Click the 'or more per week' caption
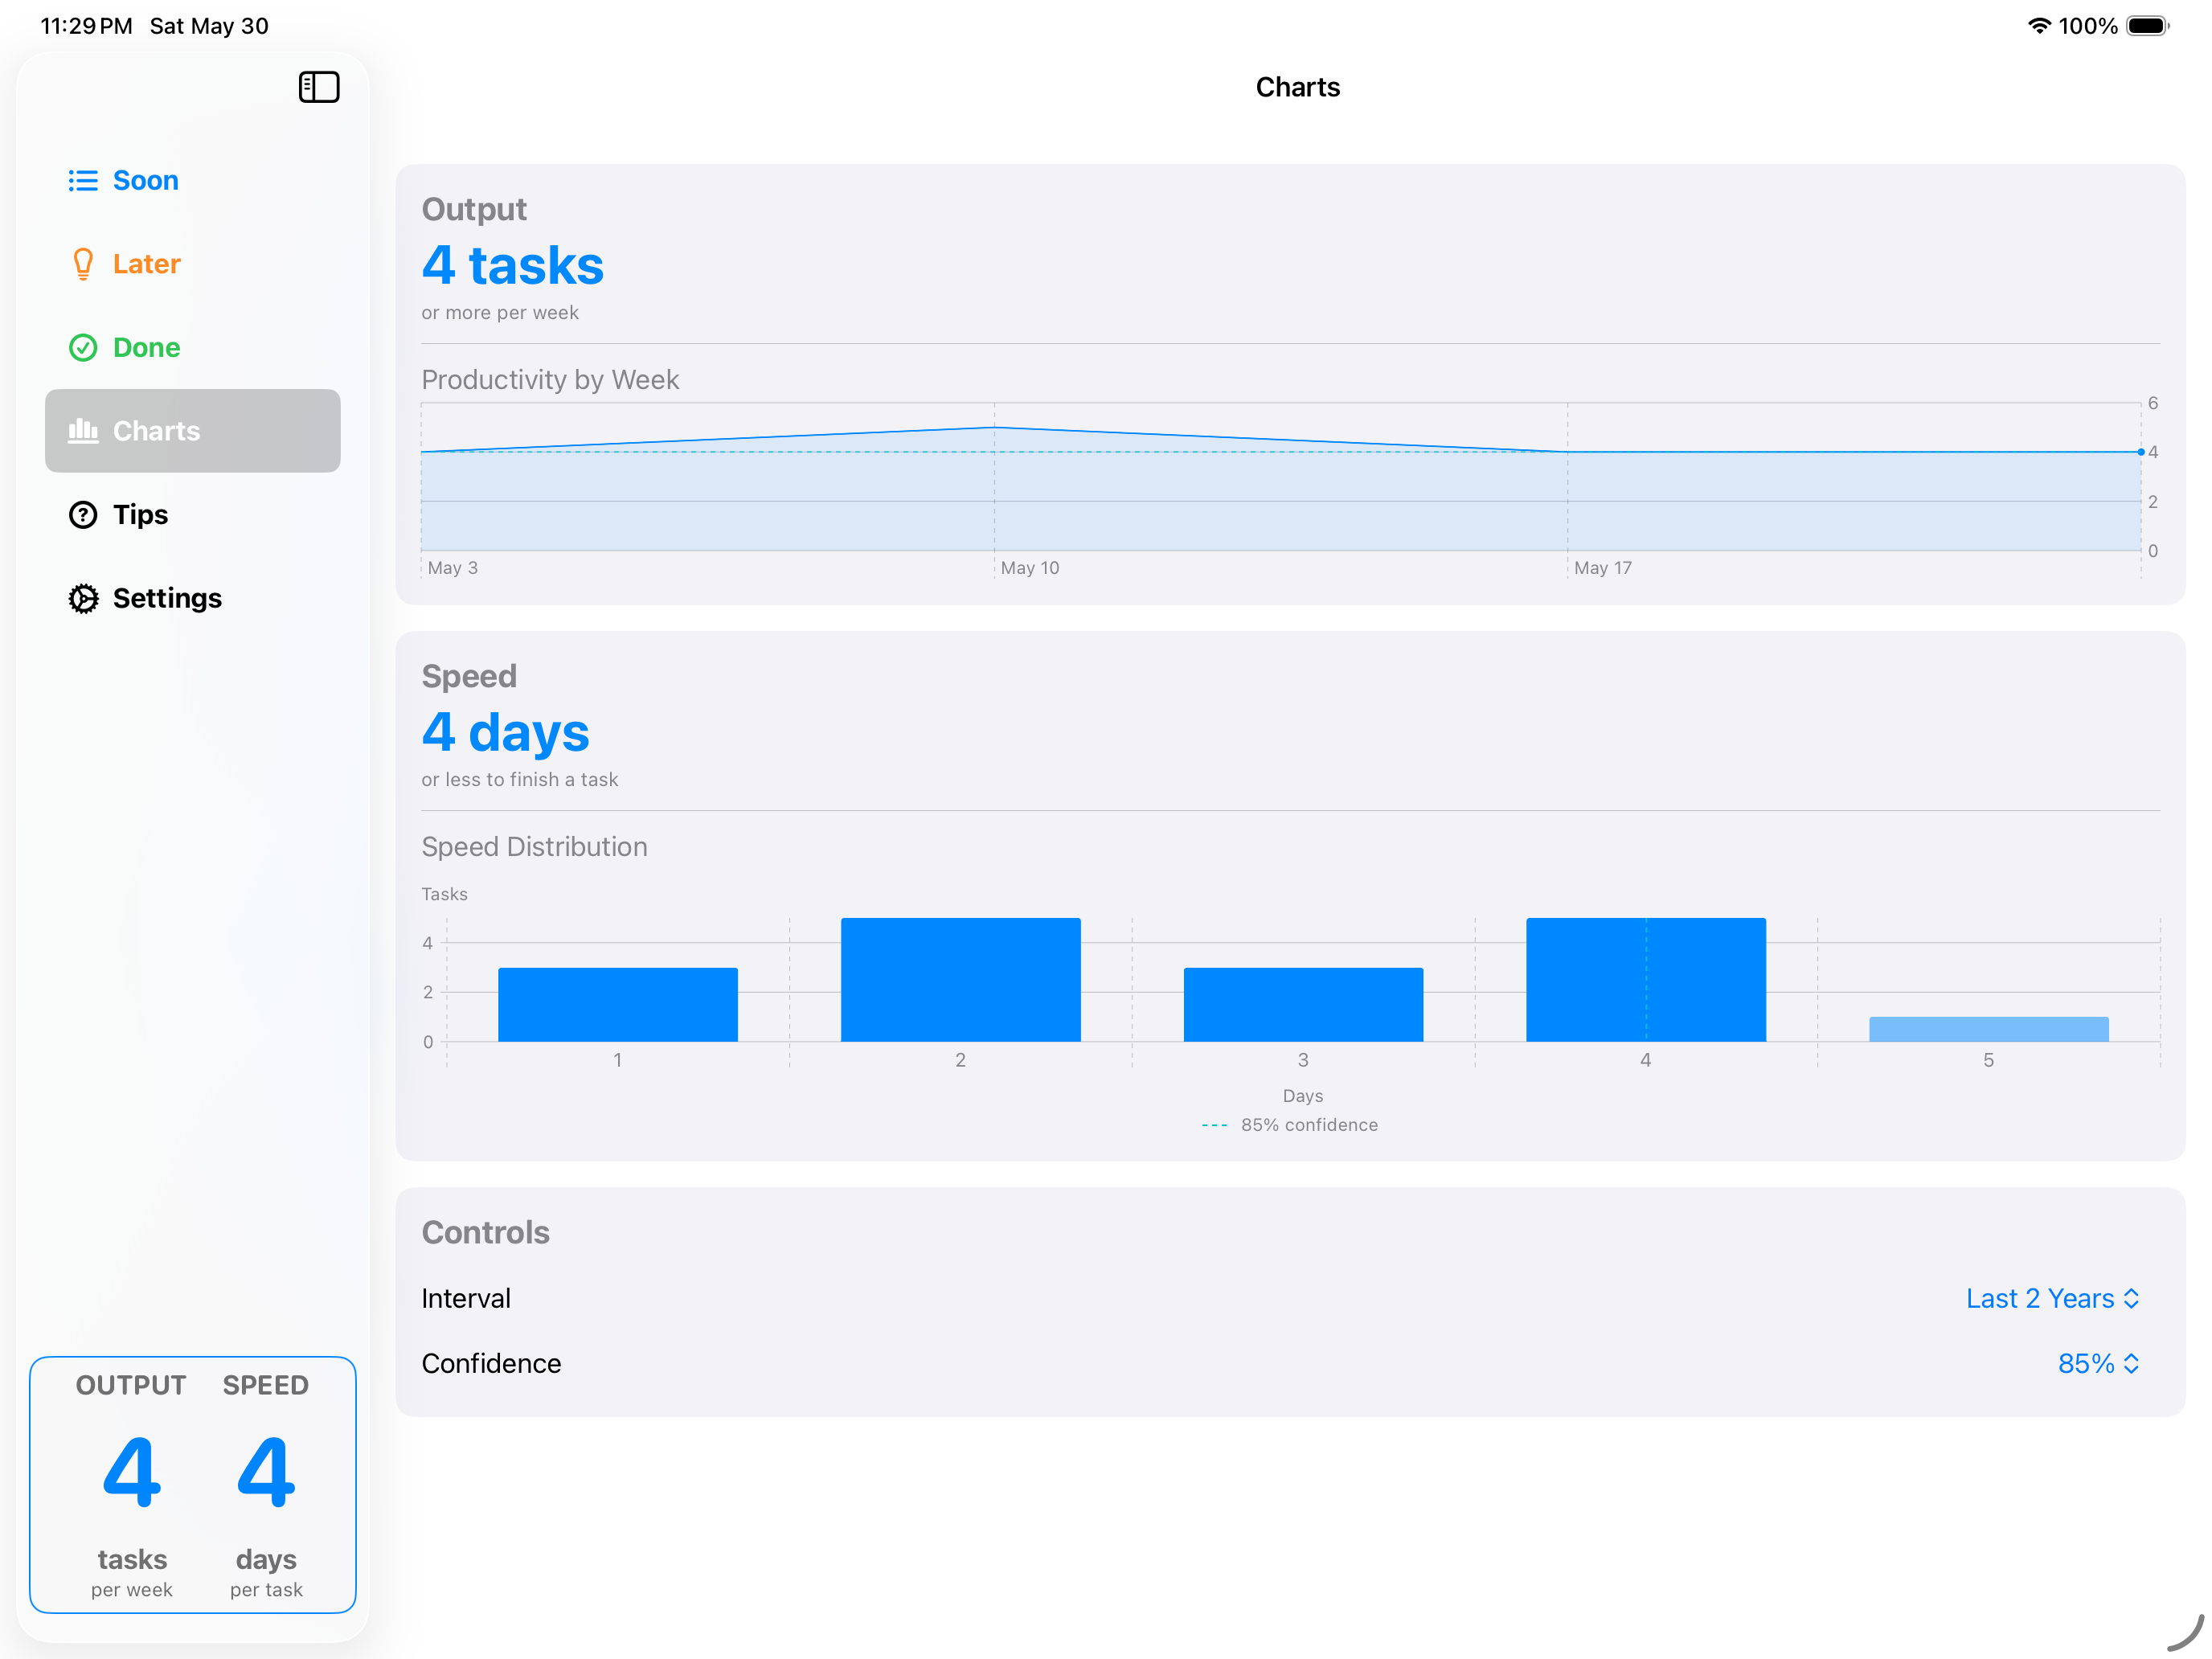Viewport: 2212px width, 1659px height. point(500,313)
